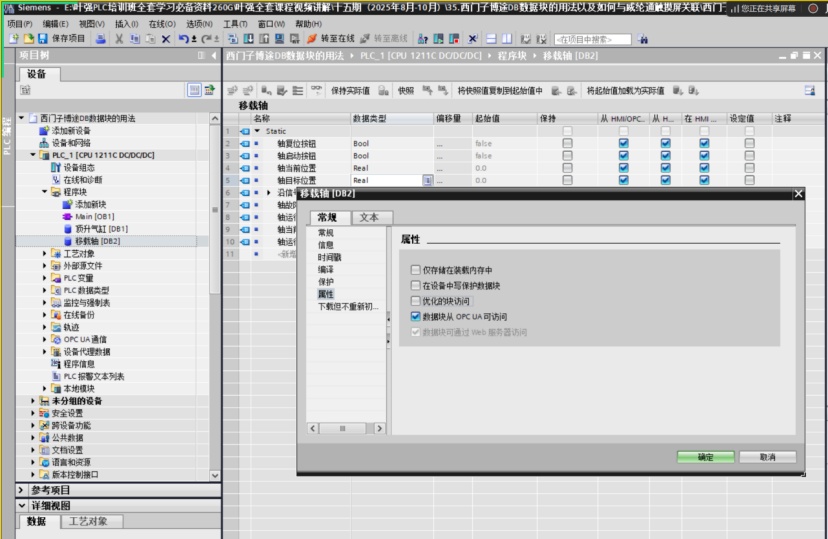Toggle 在 HMI checkbox for 轴目标位置 row
The height and width of the screenshot is (539, 828).
[x=704, y=180]
